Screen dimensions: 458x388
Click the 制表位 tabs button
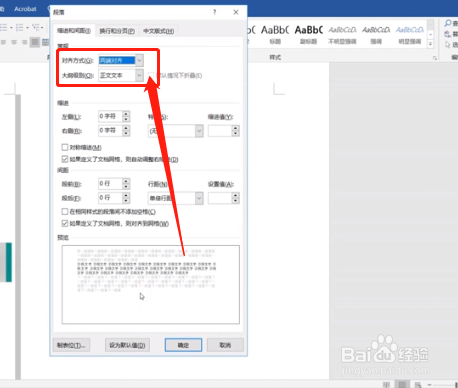(71, 345)
